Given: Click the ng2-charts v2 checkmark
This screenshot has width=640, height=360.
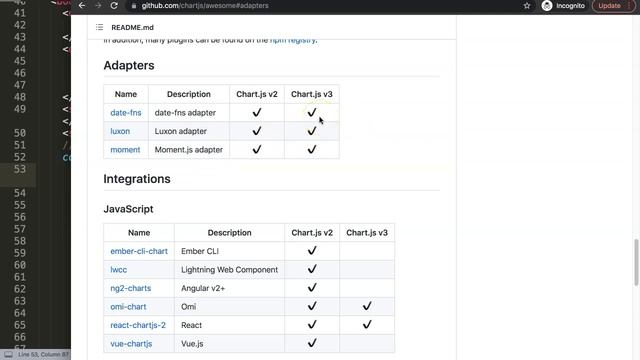Looking at the screenshot, I should coord(312,288).
